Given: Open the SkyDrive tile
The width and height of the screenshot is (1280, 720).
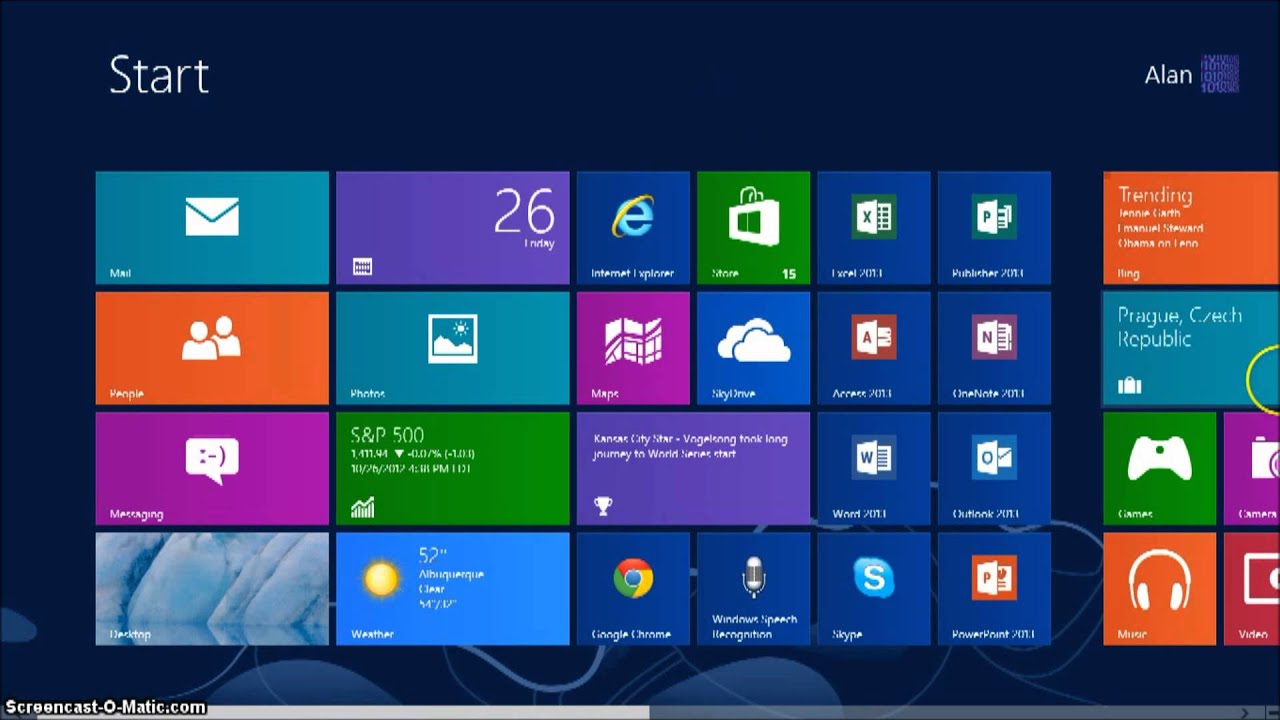Looking at the screenshot, I should click(753, 348).
